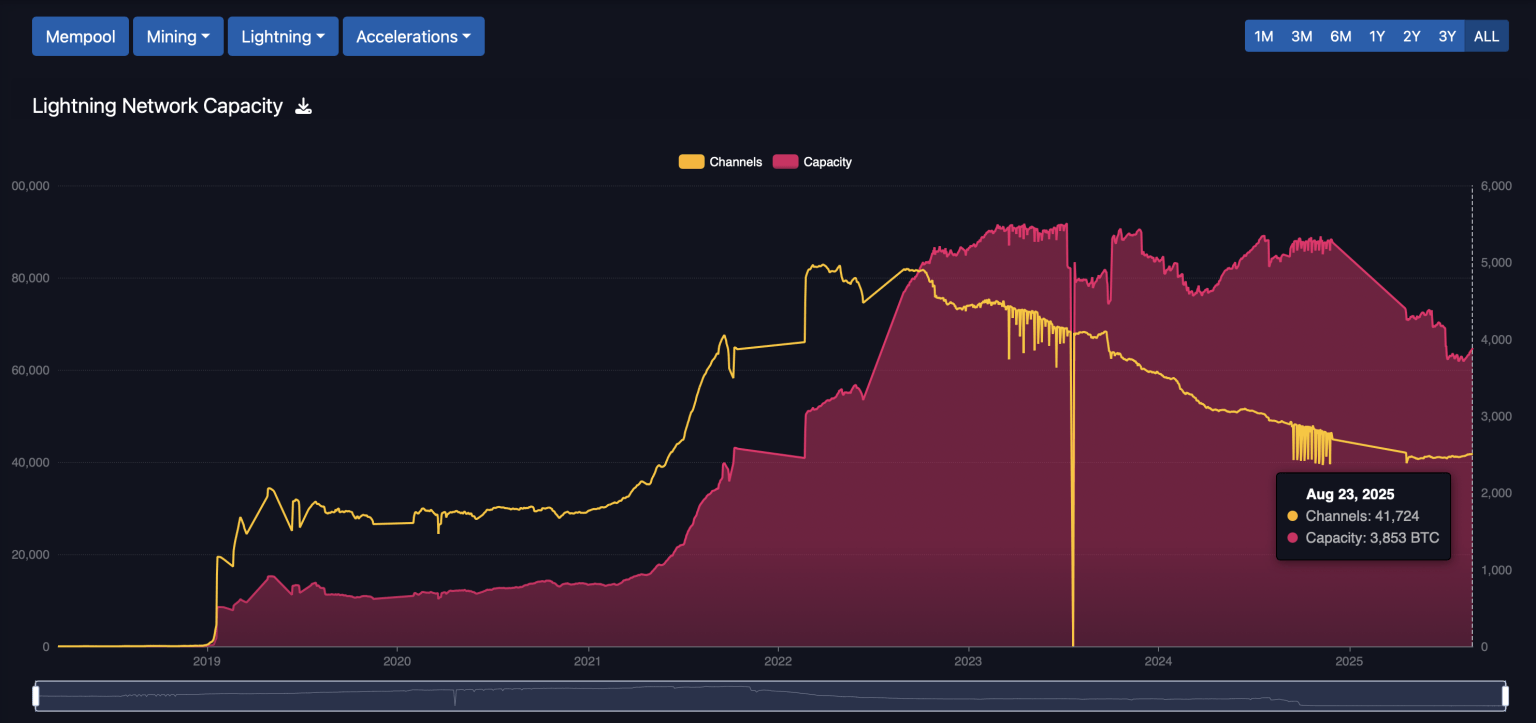
Task: Expand the Lightning navigation menu
Action: 283,36
